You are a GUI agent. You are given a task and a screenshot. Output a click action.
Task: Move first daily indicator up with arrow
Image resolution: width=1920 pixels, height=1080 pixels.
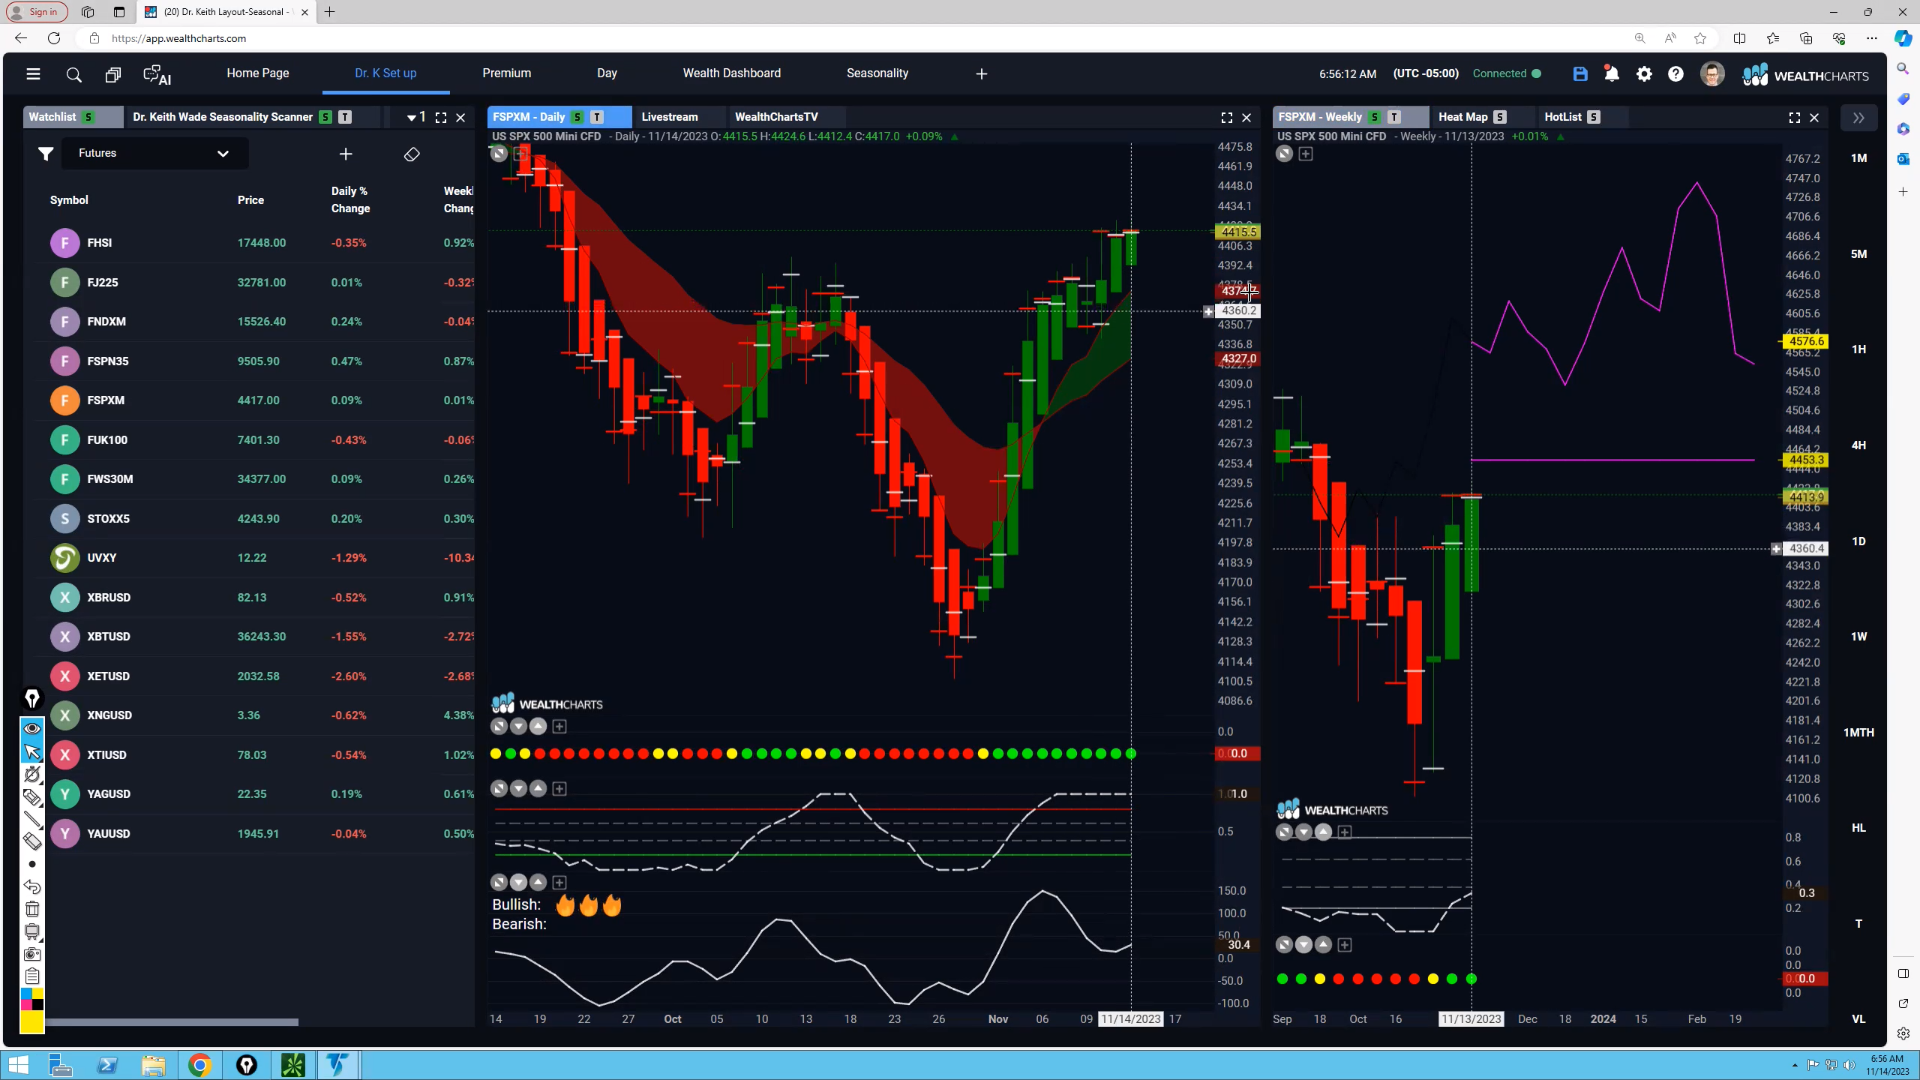(538, 726)
